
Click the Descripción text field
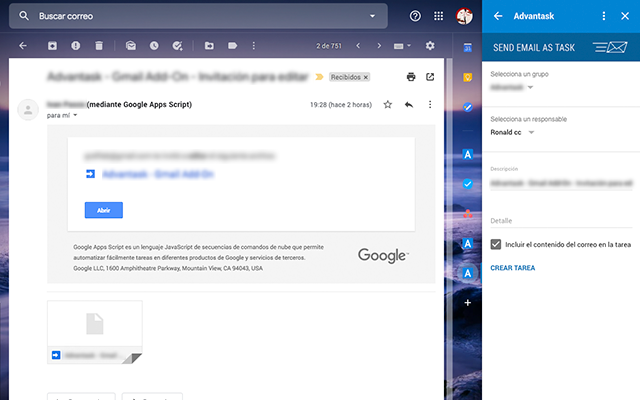561,183
